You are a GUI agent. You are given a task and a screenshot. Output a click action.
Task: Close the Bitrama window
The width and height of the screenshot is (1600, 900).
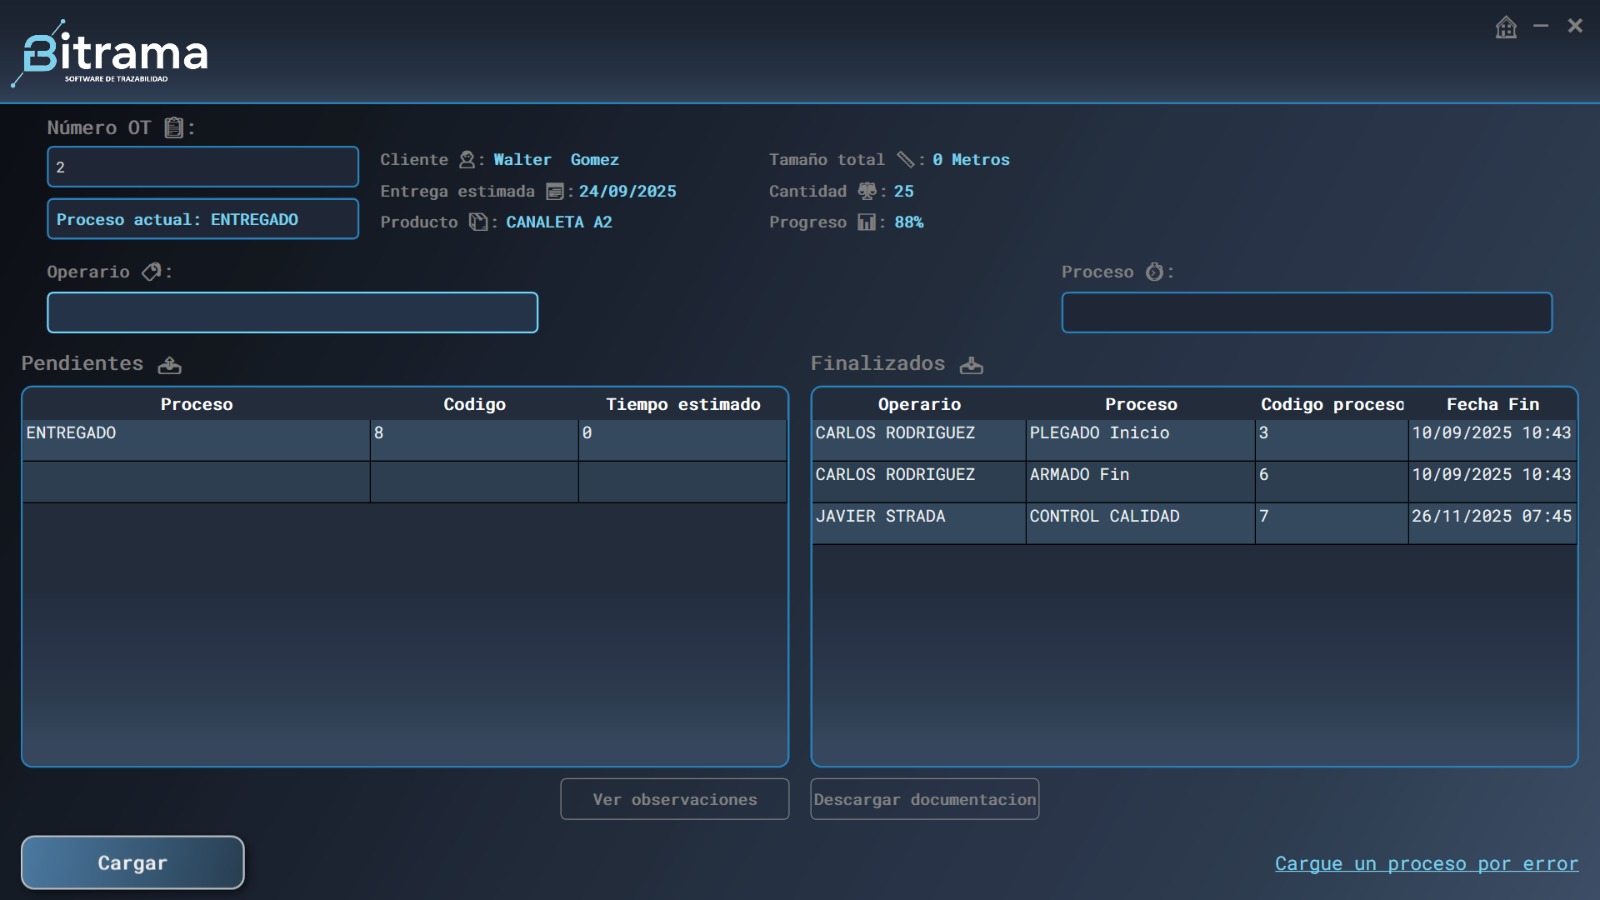click(1575, 26)
